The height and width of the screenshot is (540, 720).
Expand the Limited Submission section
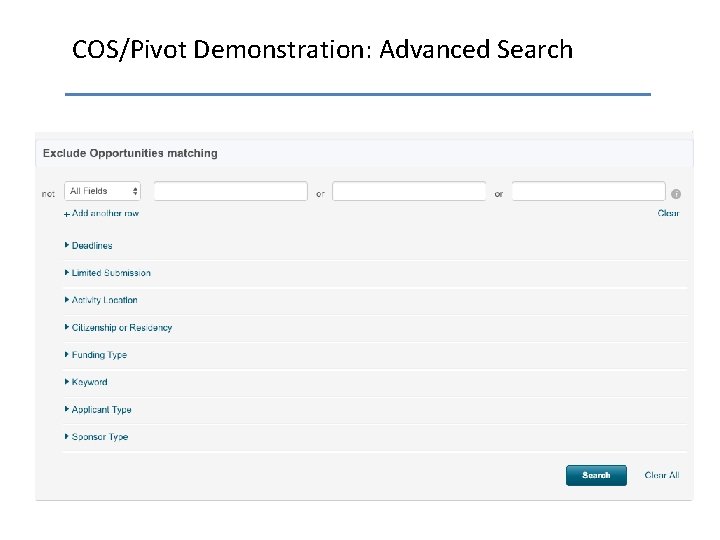108,273
